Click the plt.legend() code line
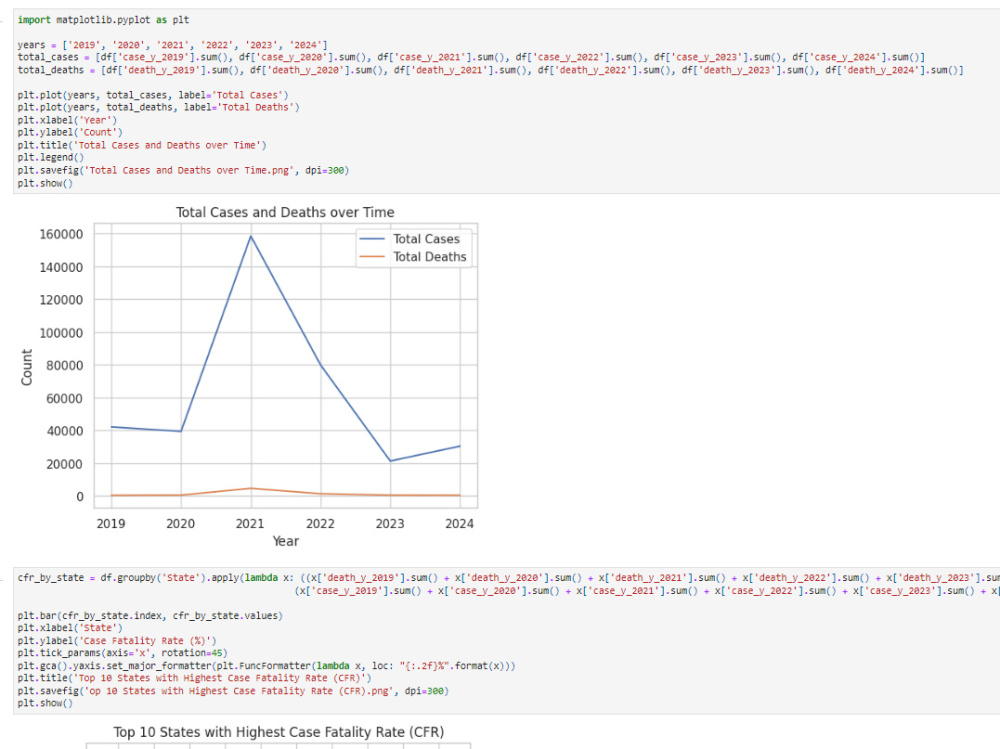The width and height of the screenshot is (1000, 749). tap(50, 158)
